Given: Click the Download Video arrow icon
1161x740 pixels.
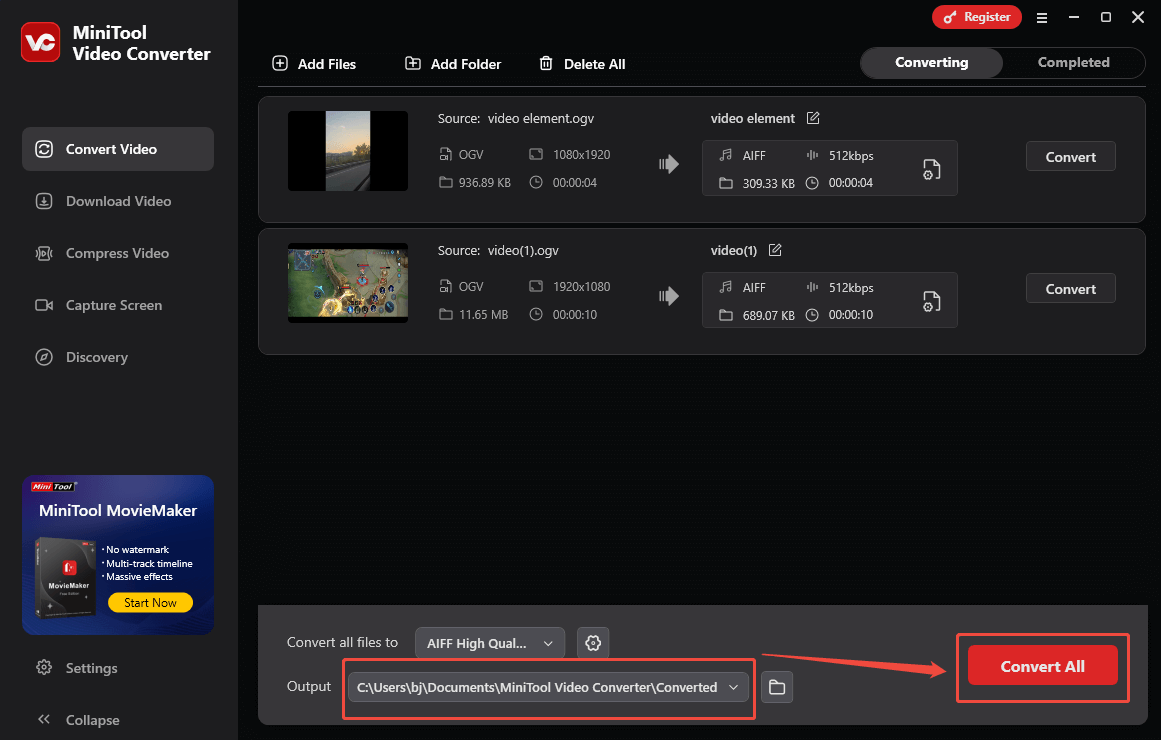Looking at the screenshot, I should 44,201.
